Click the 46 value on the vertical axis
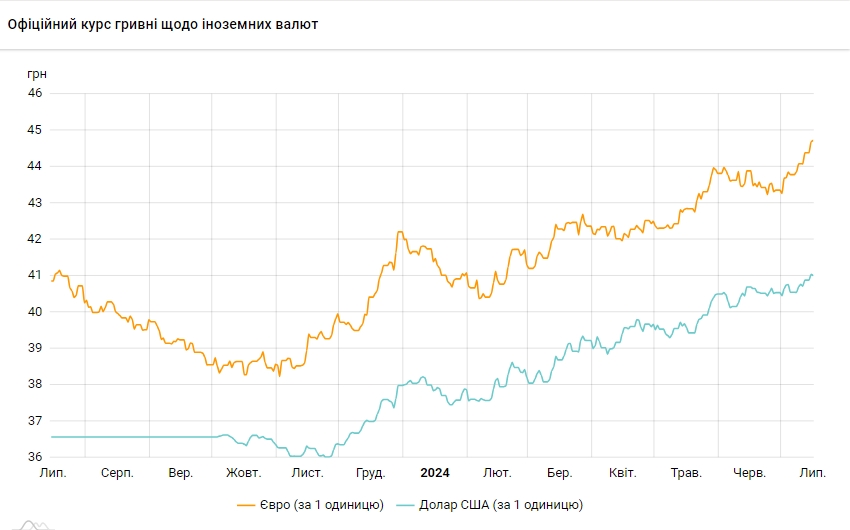Screen dimensions: 850x530 point(35,93)
